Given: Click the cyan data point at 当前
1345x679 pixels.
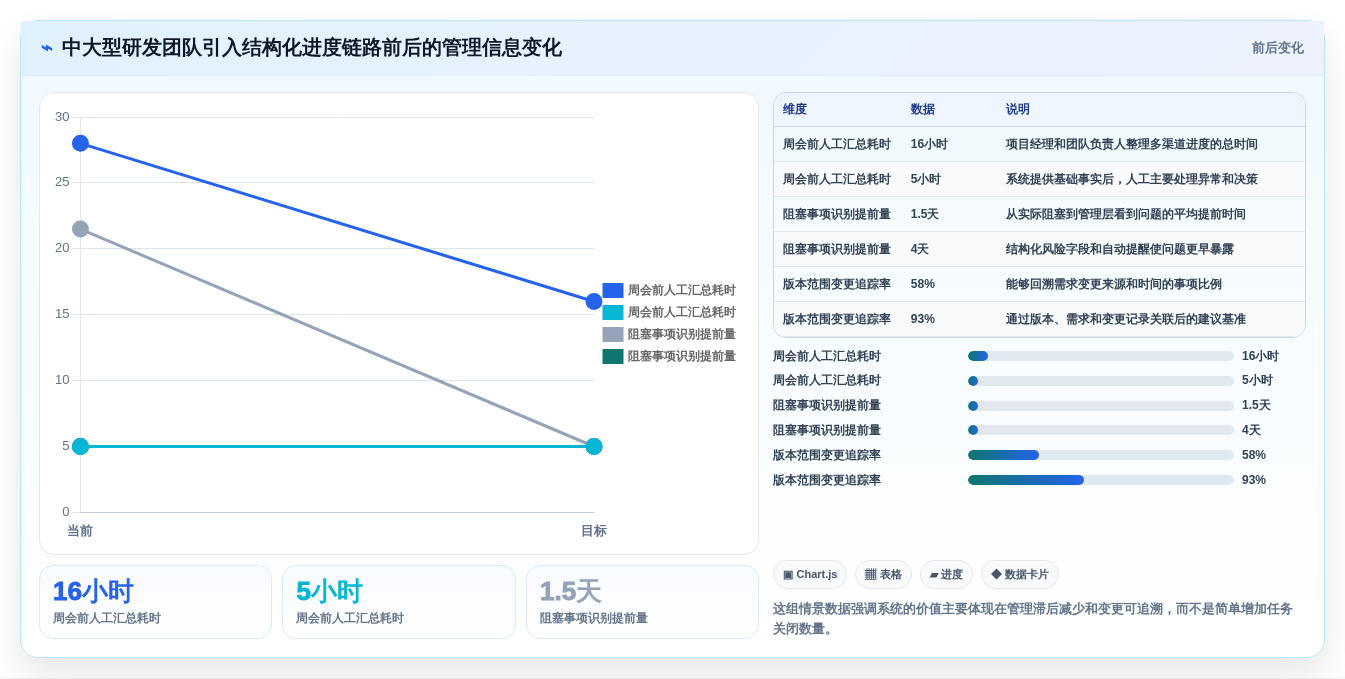Looking at the screenshot, I should [x=80, y=446].
